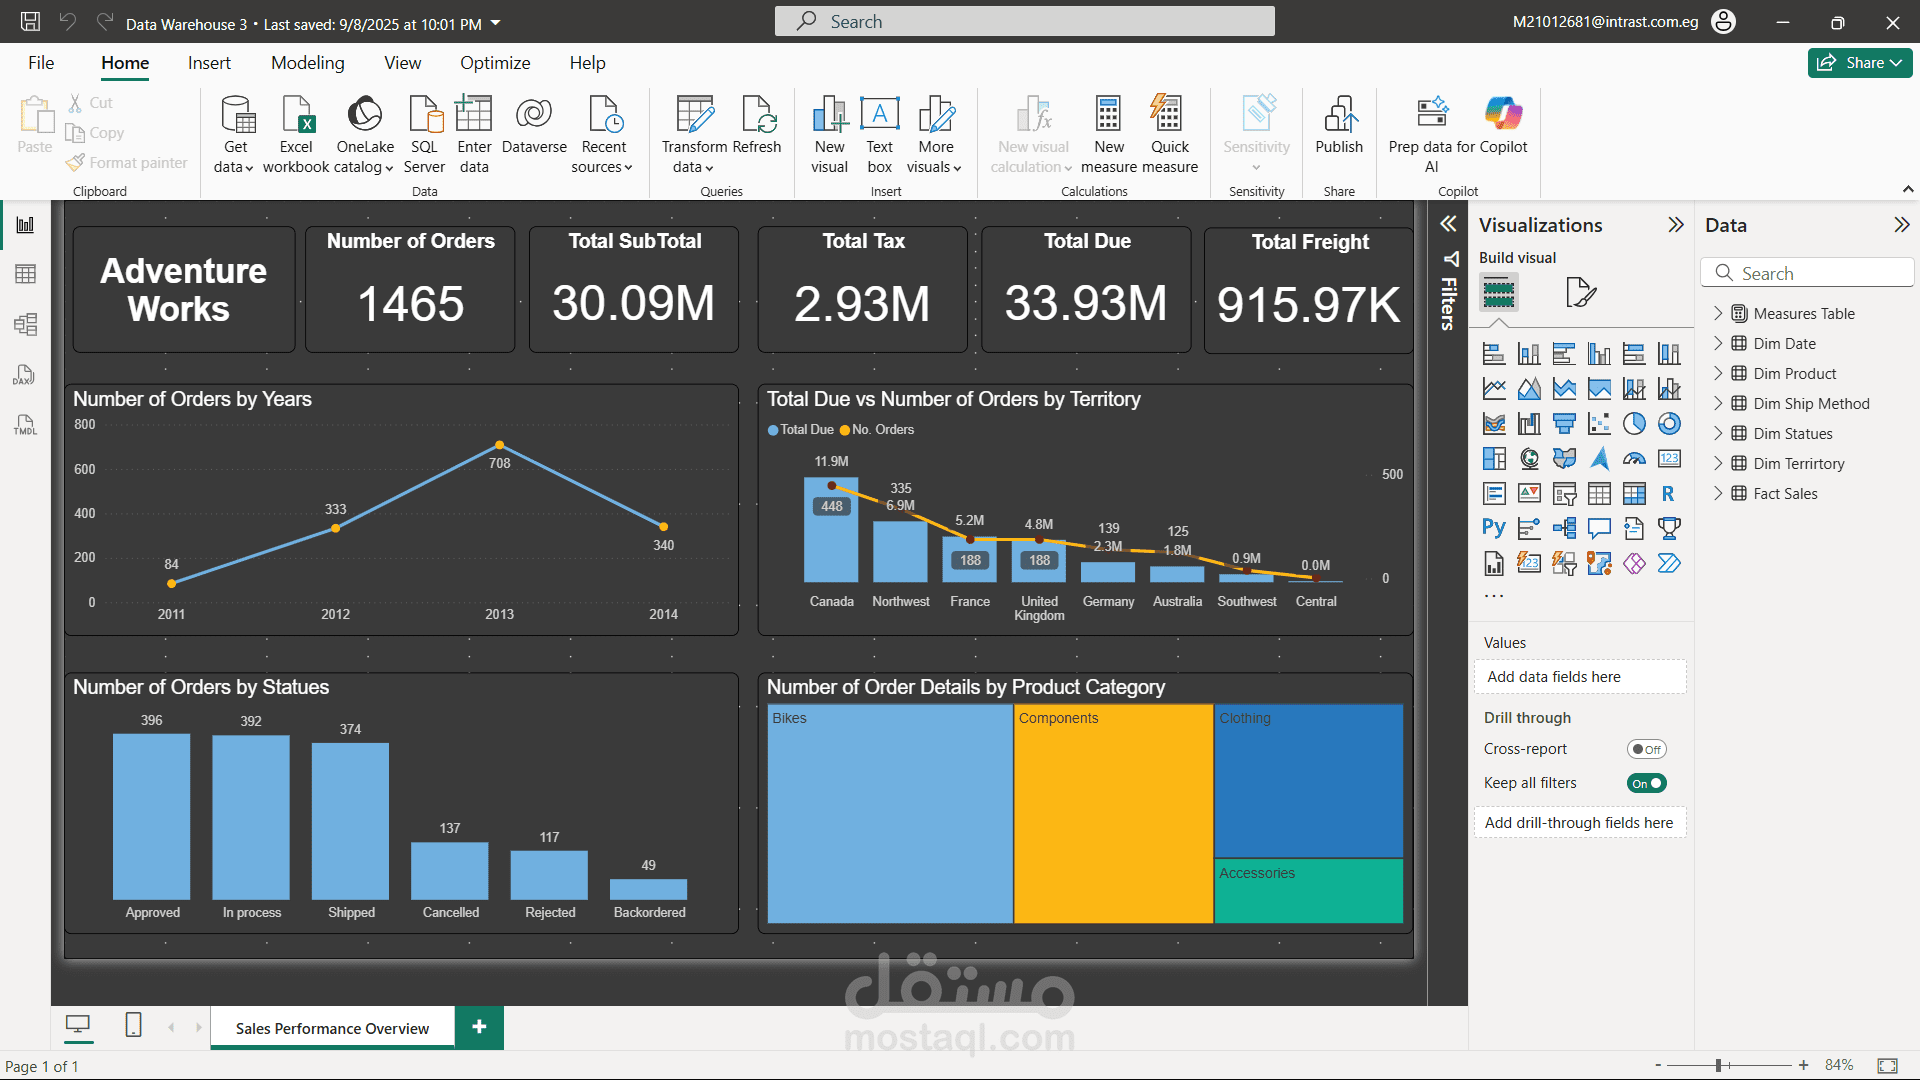Open the Insert ribbon tab
The image size is (1920, 1080).
point(209,63)
